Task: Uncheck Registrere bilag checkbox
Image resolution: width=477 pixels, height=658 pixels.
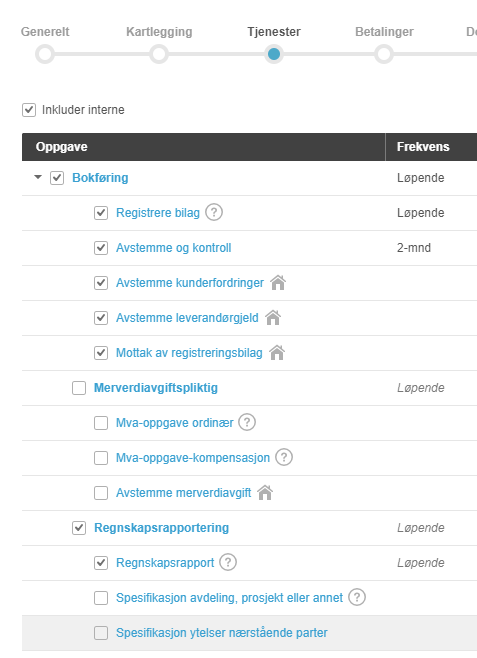Action: 101,213
